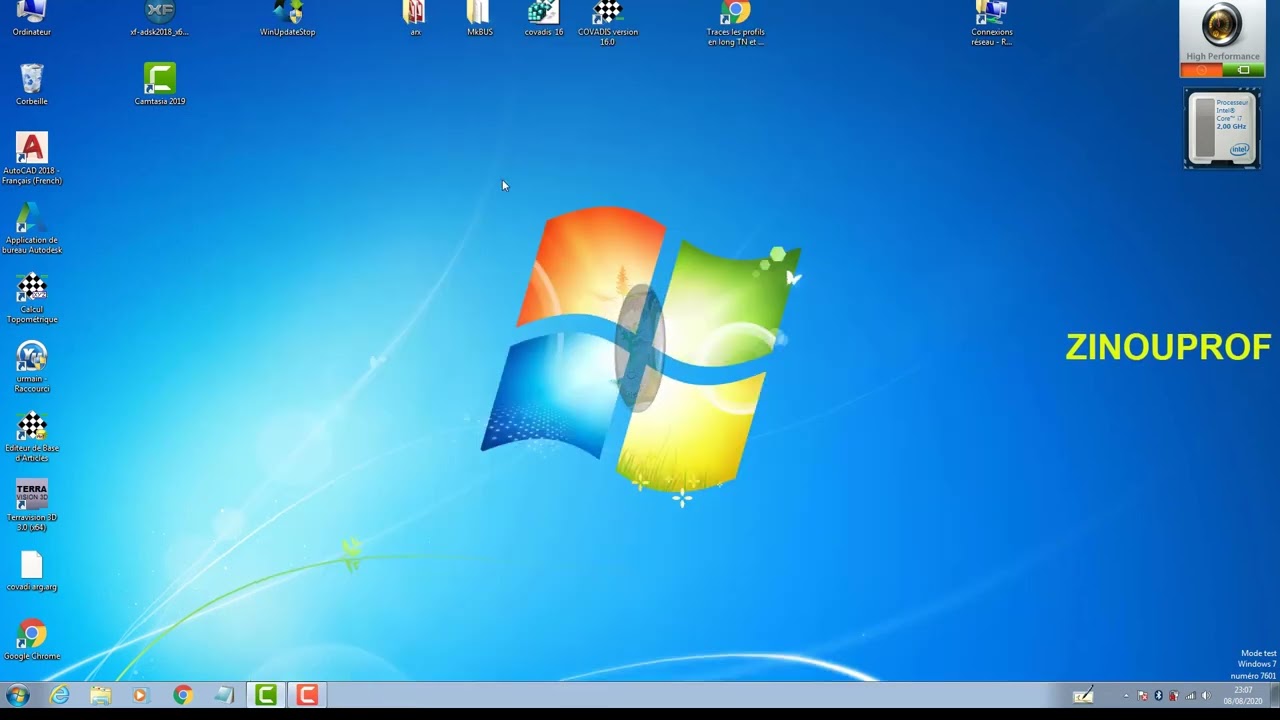Select the covadis 16 desktop icon
The width and height of the screenshot is (1280, 720).
[x=544, y=19]
